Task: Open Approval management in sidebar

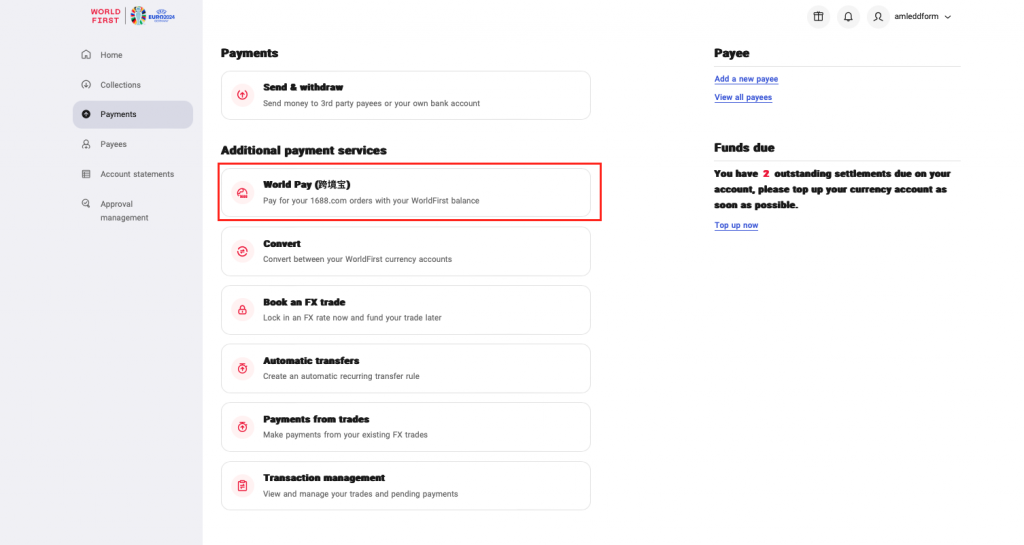Action: tap(123, 210)
